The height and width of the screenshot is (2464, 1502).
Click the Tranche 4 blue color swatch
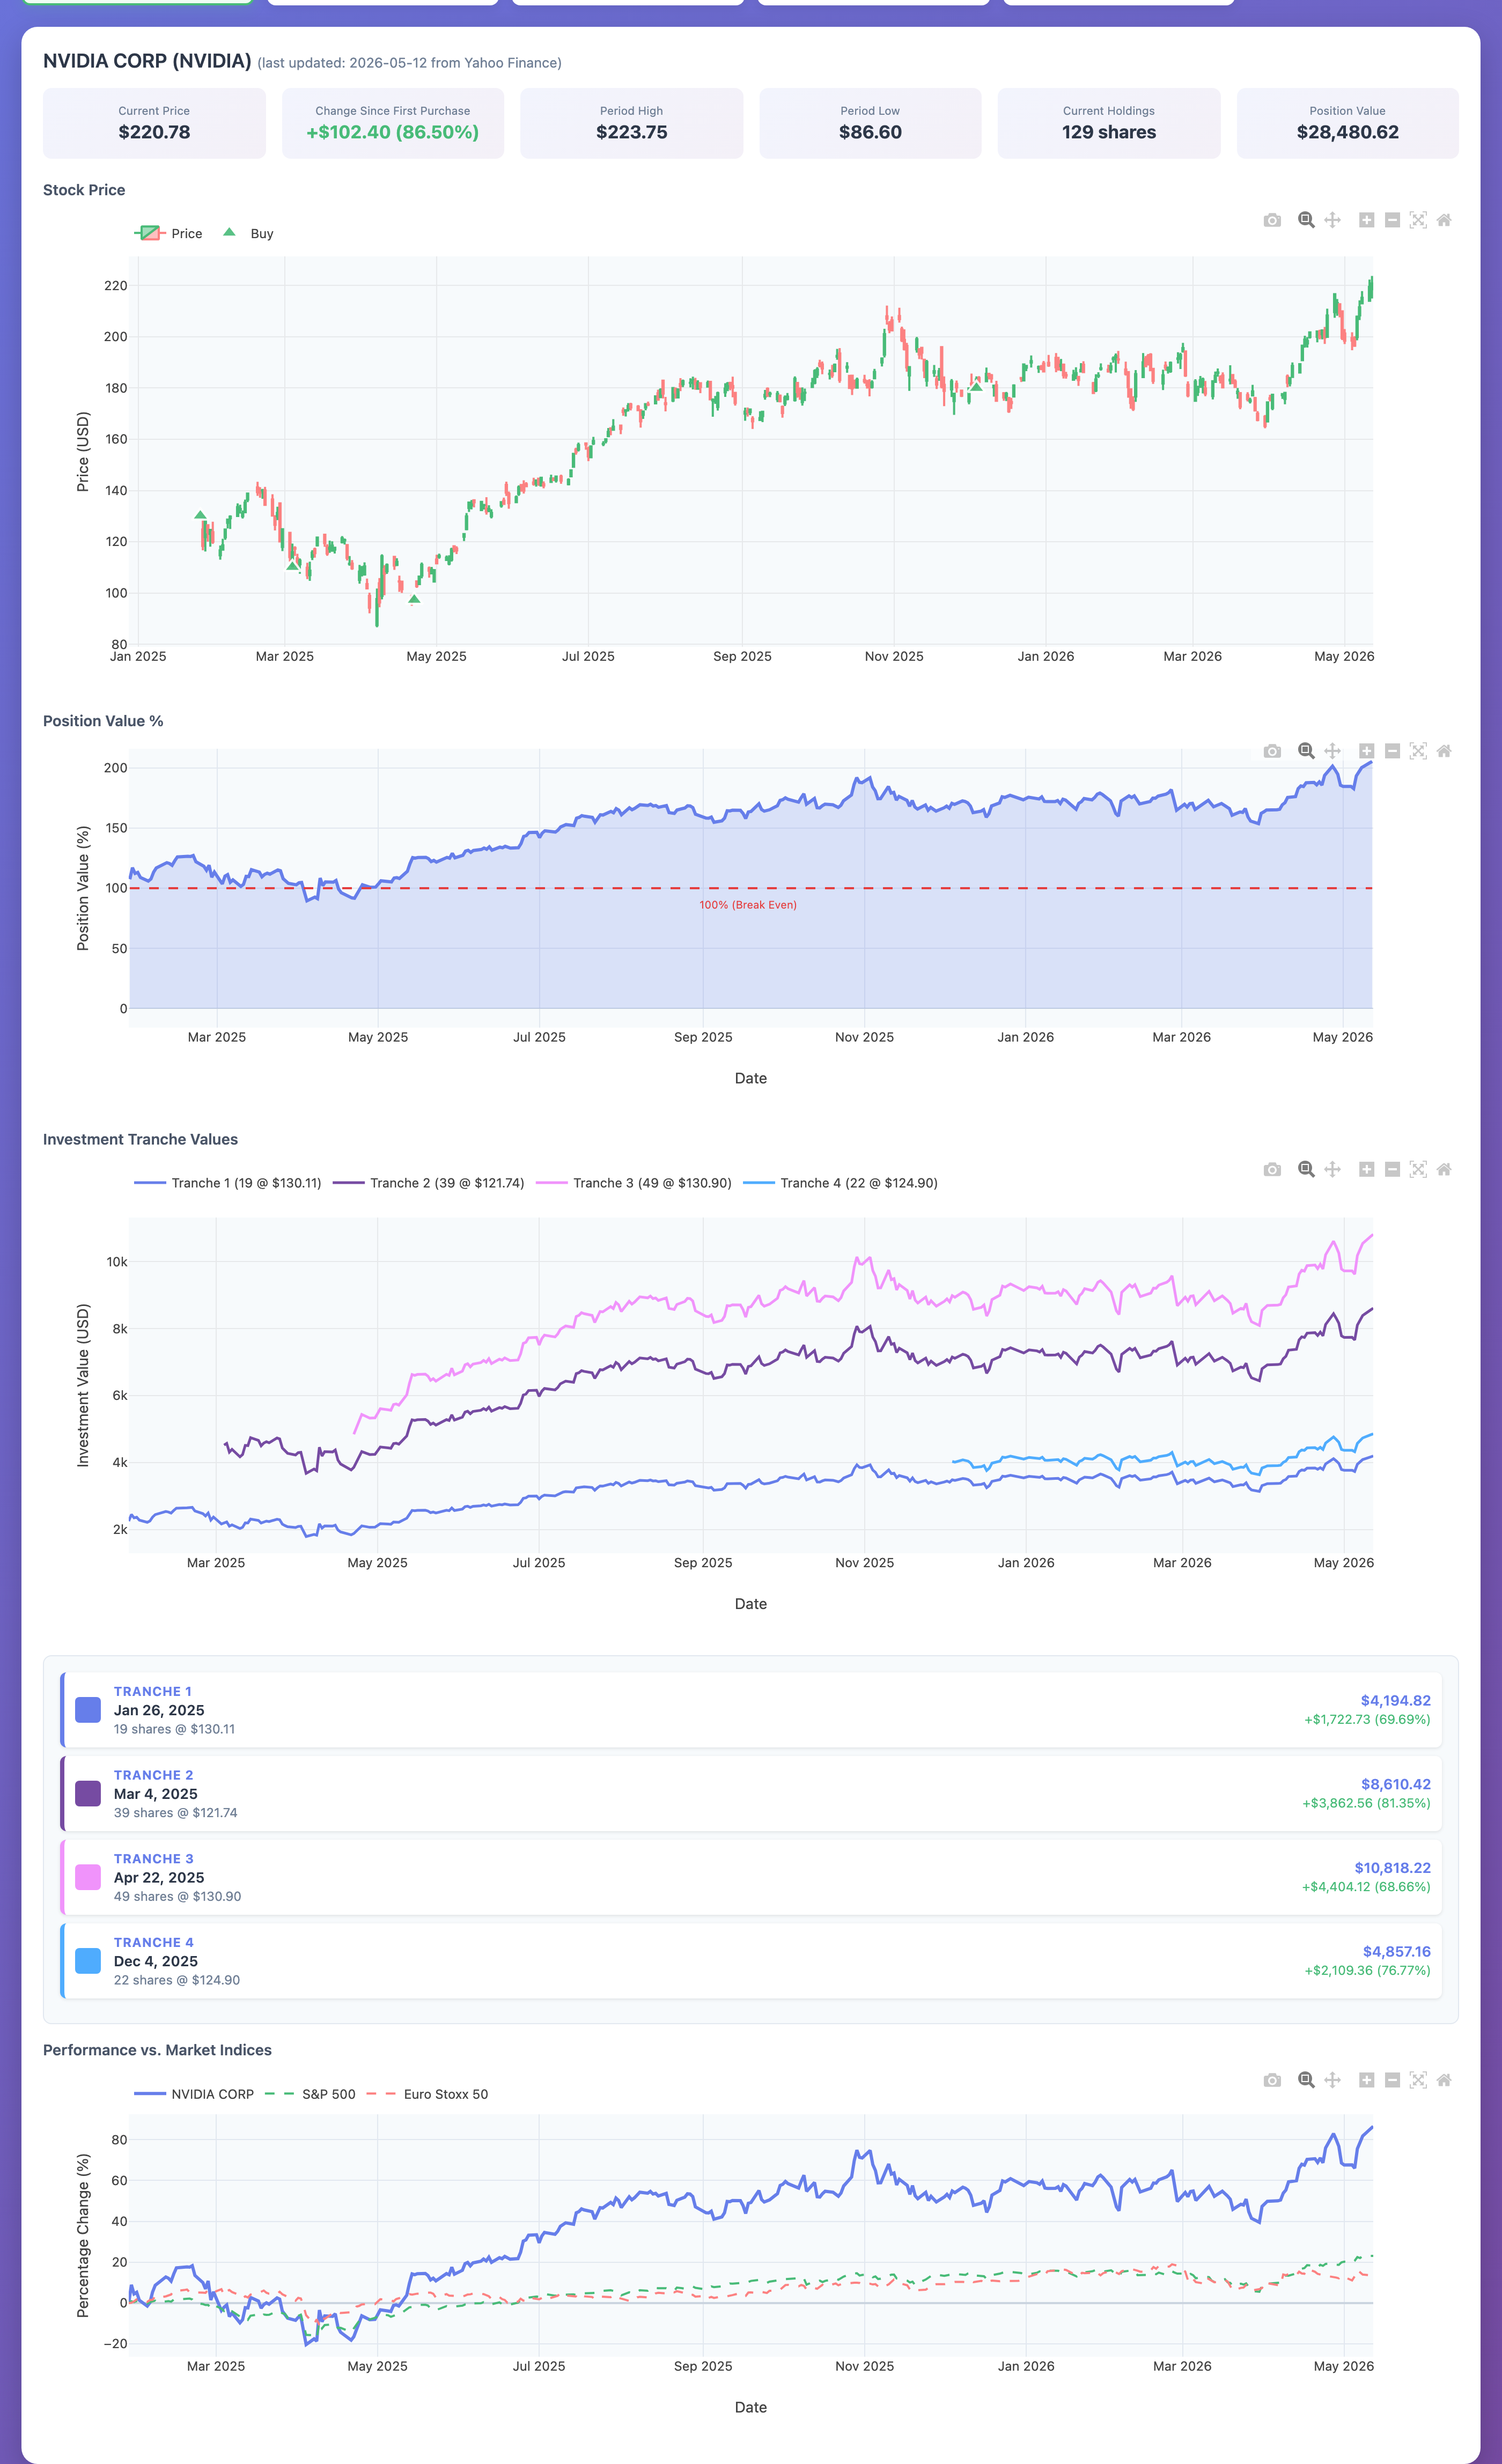pyautogui.click(x=88, y=1961)
